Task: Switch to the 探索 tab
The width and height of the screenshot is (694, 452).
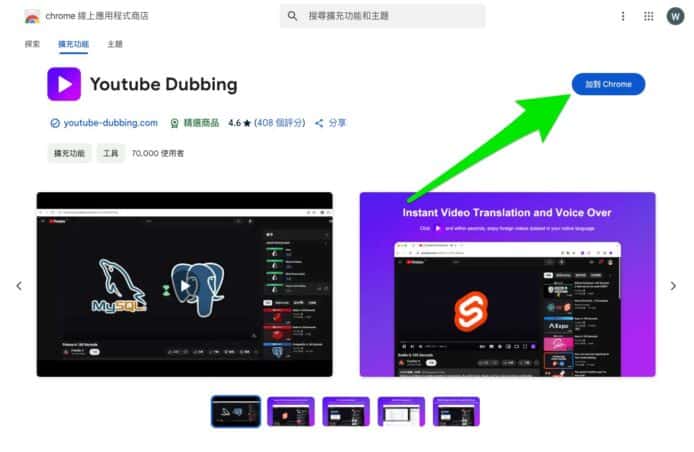Action: [32, 44]
